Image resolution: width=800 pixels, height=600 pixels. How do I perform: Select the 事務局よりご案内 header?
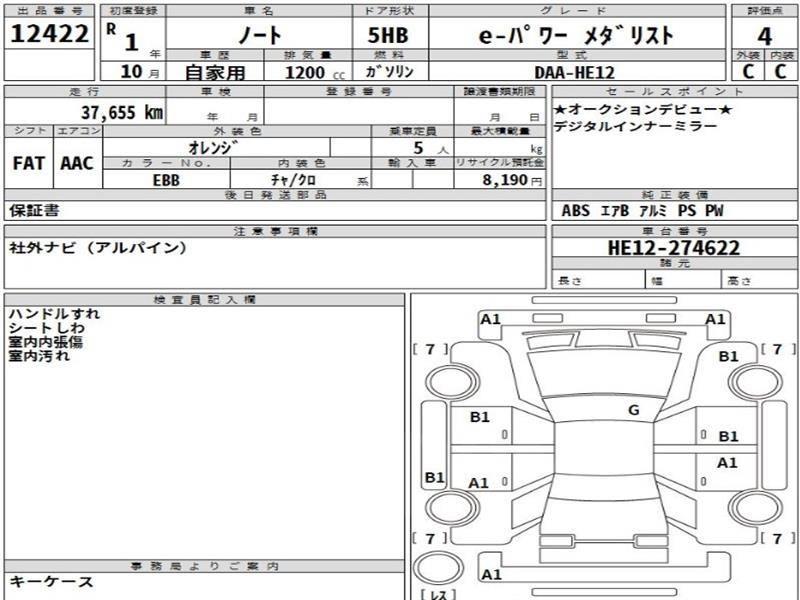[204, 566]
